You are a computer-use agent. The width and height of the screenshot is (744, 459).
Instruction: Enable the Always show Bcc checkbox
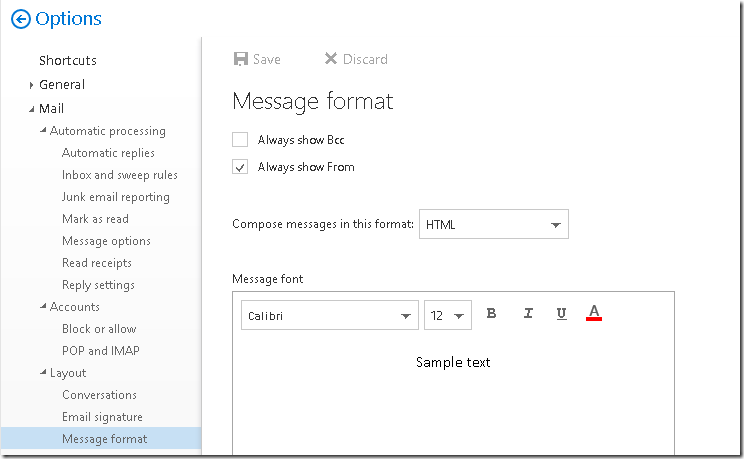coord(240,140)
